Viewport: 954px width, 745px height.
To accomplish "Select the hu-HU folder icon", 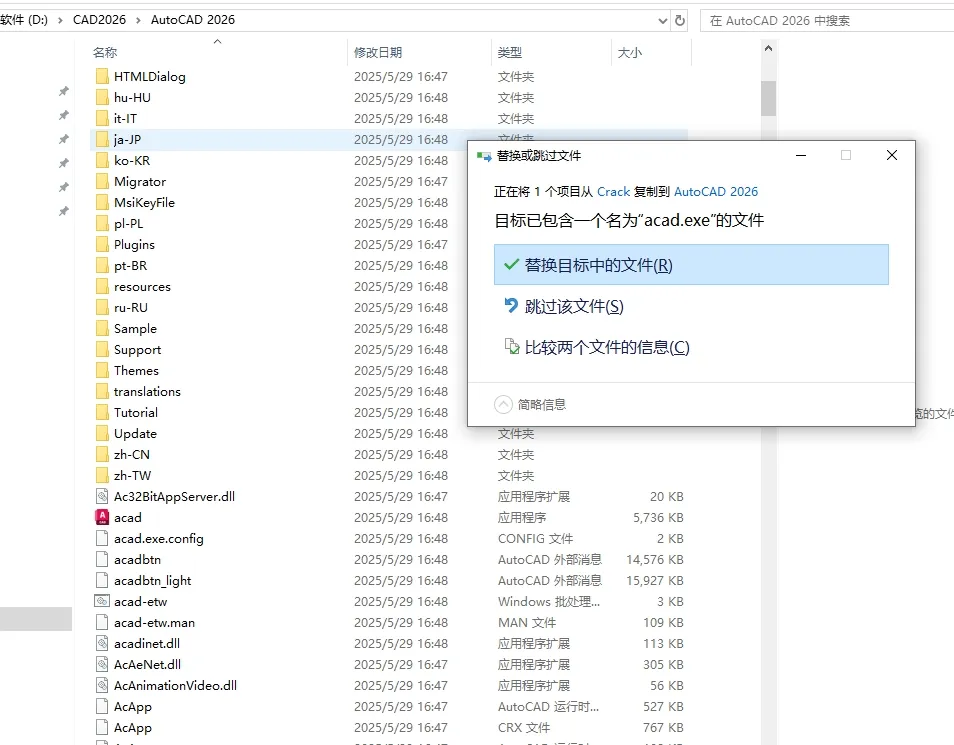I will pos(102,97).
